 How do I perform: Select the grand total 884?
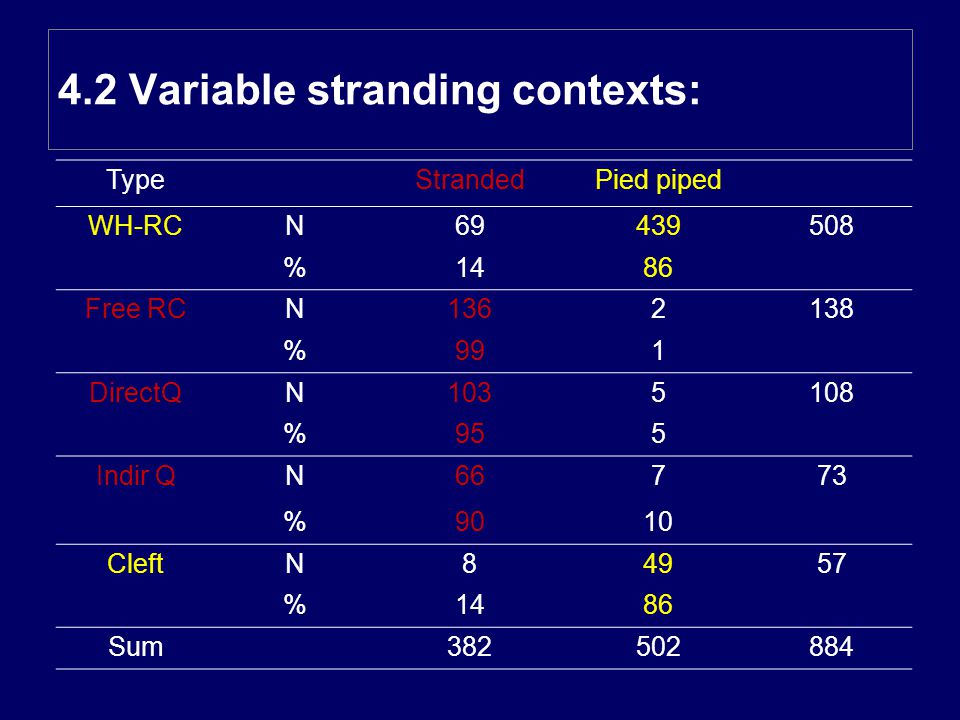[x=831, y=647]
